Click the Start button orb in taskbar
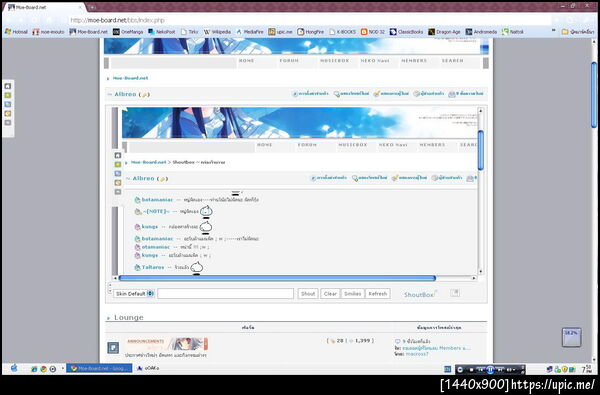The width and height of the screenshot is (600, 395). pos(14,369)
